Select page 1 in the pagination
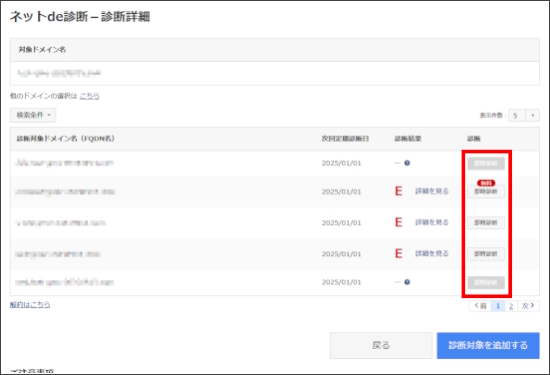550x375 pixels. pyautogui.click(x=498, y=306)
